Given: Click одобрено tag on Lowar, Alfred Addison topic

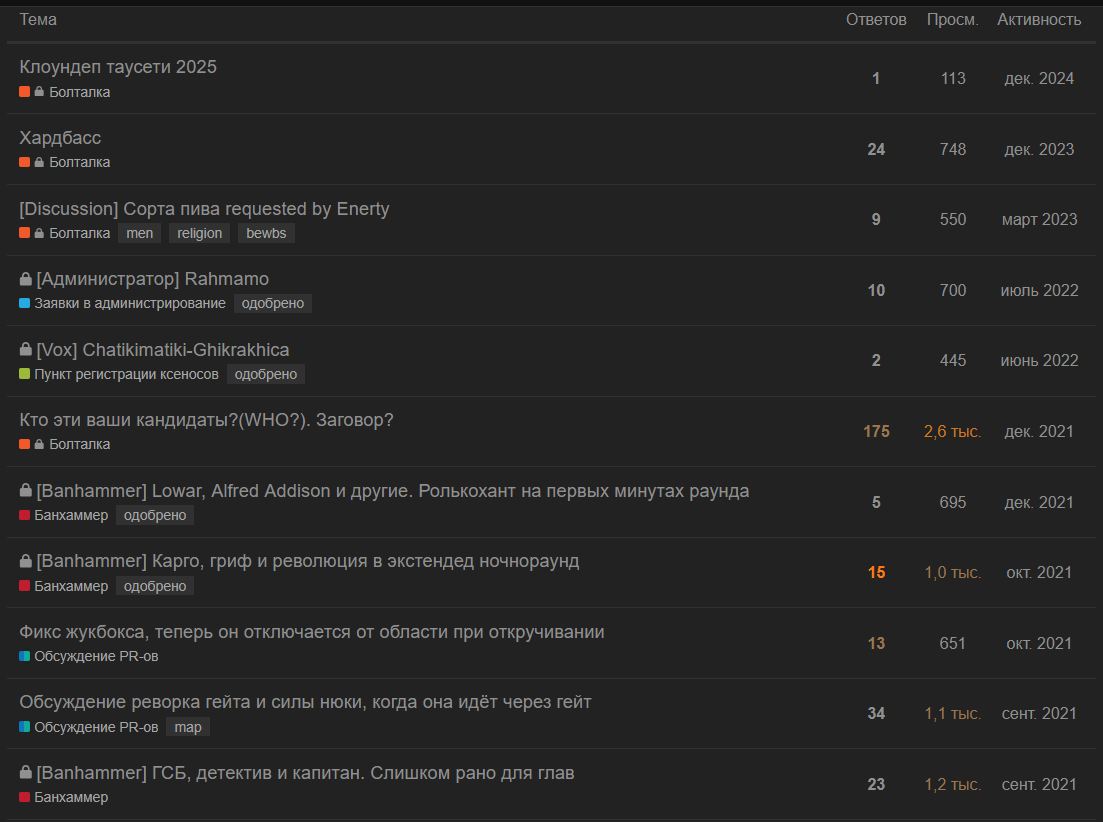Looking at the screenshot, I should pyautogui.click(x=155, y=515).
